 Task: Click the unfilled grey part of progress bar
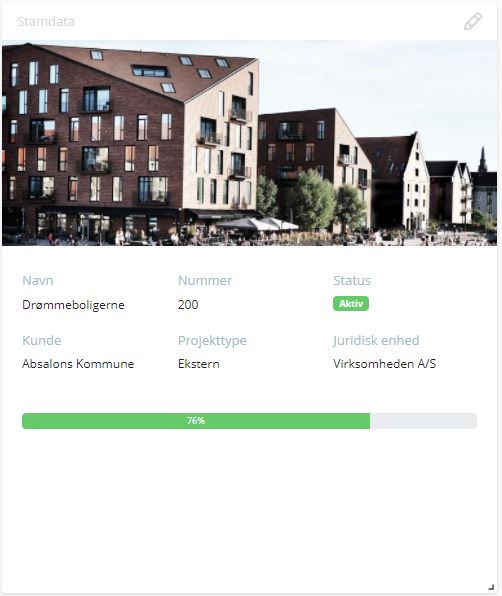(x=423, y=421)
